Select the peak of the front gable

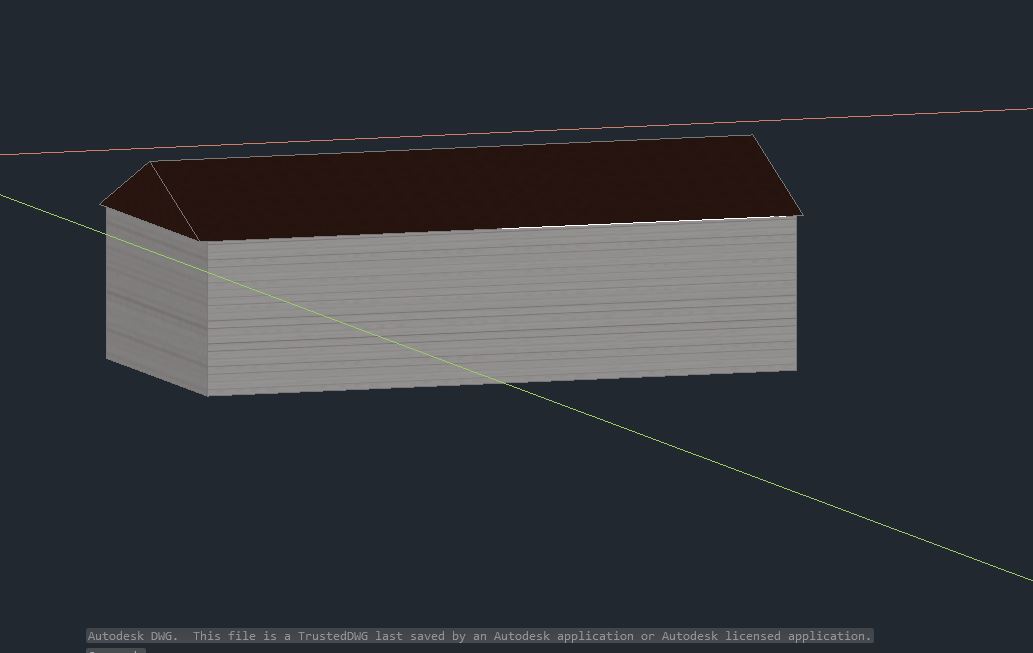coord(148,162)
